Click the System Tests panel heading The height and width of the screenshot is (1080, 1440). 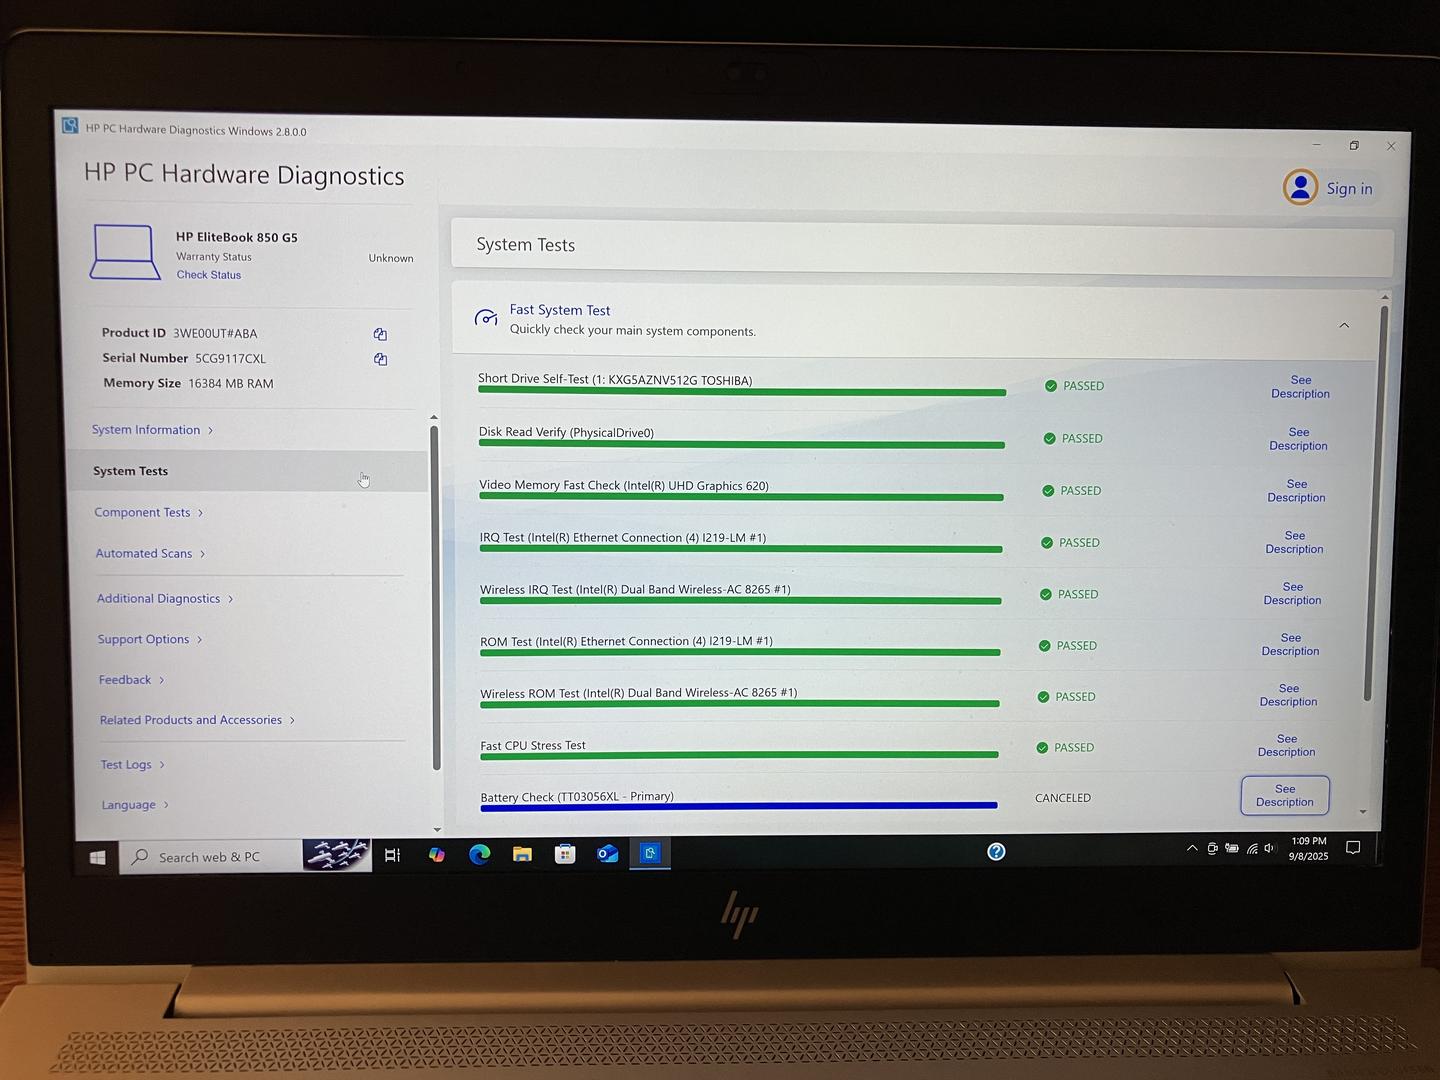point(526,245)
